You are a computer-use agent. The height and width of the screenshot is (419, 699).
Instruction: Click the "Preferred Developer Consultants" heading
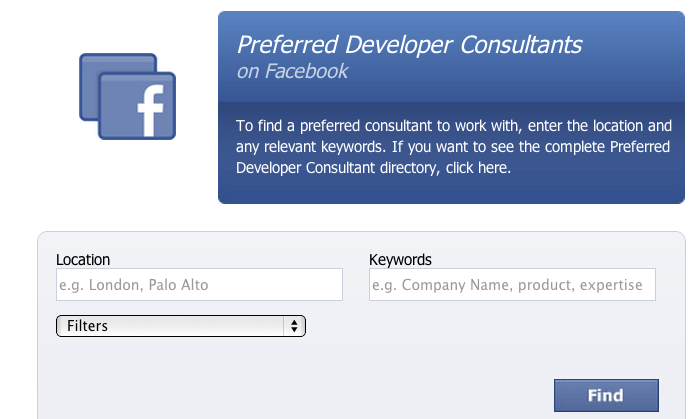pyautogui.click(x=409, y=44)
